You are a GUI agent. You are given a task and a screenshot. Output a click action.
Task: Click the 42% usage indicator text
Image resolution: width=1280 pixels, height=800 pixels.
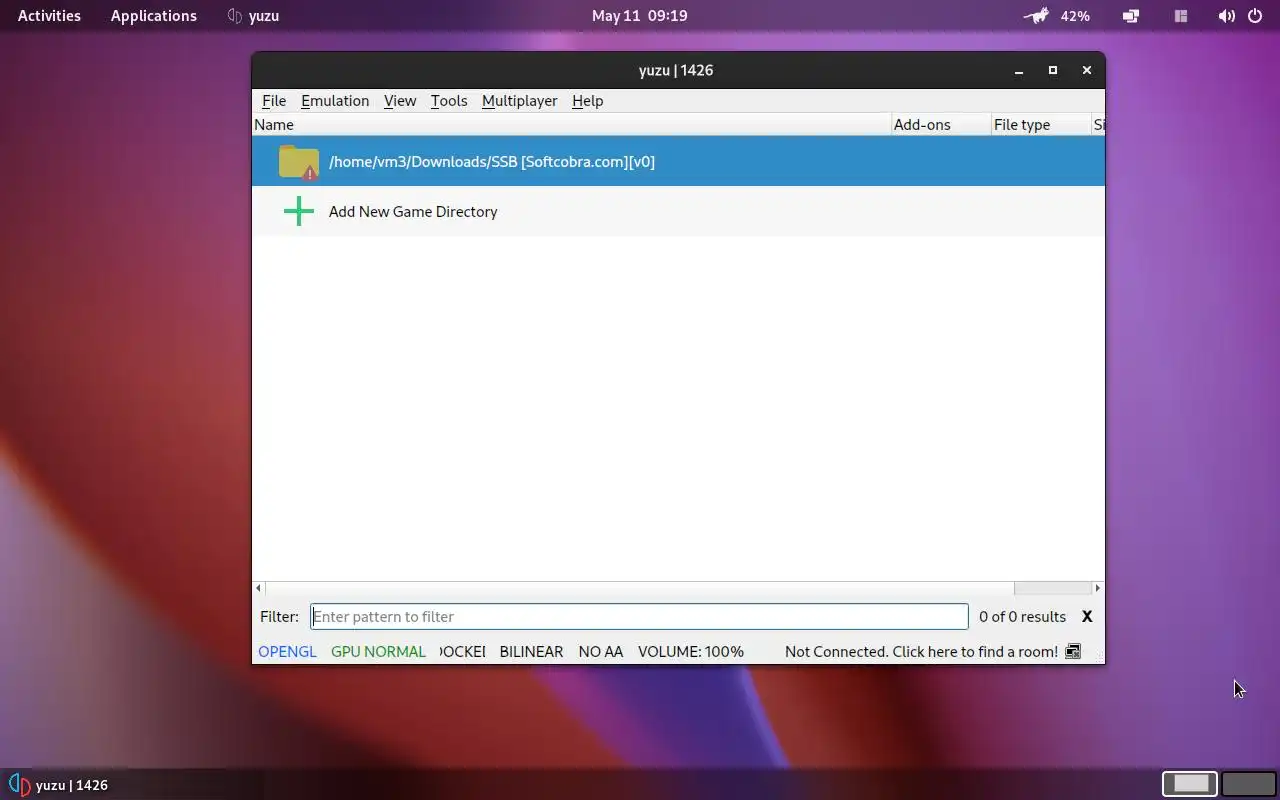click(1075, 16)
